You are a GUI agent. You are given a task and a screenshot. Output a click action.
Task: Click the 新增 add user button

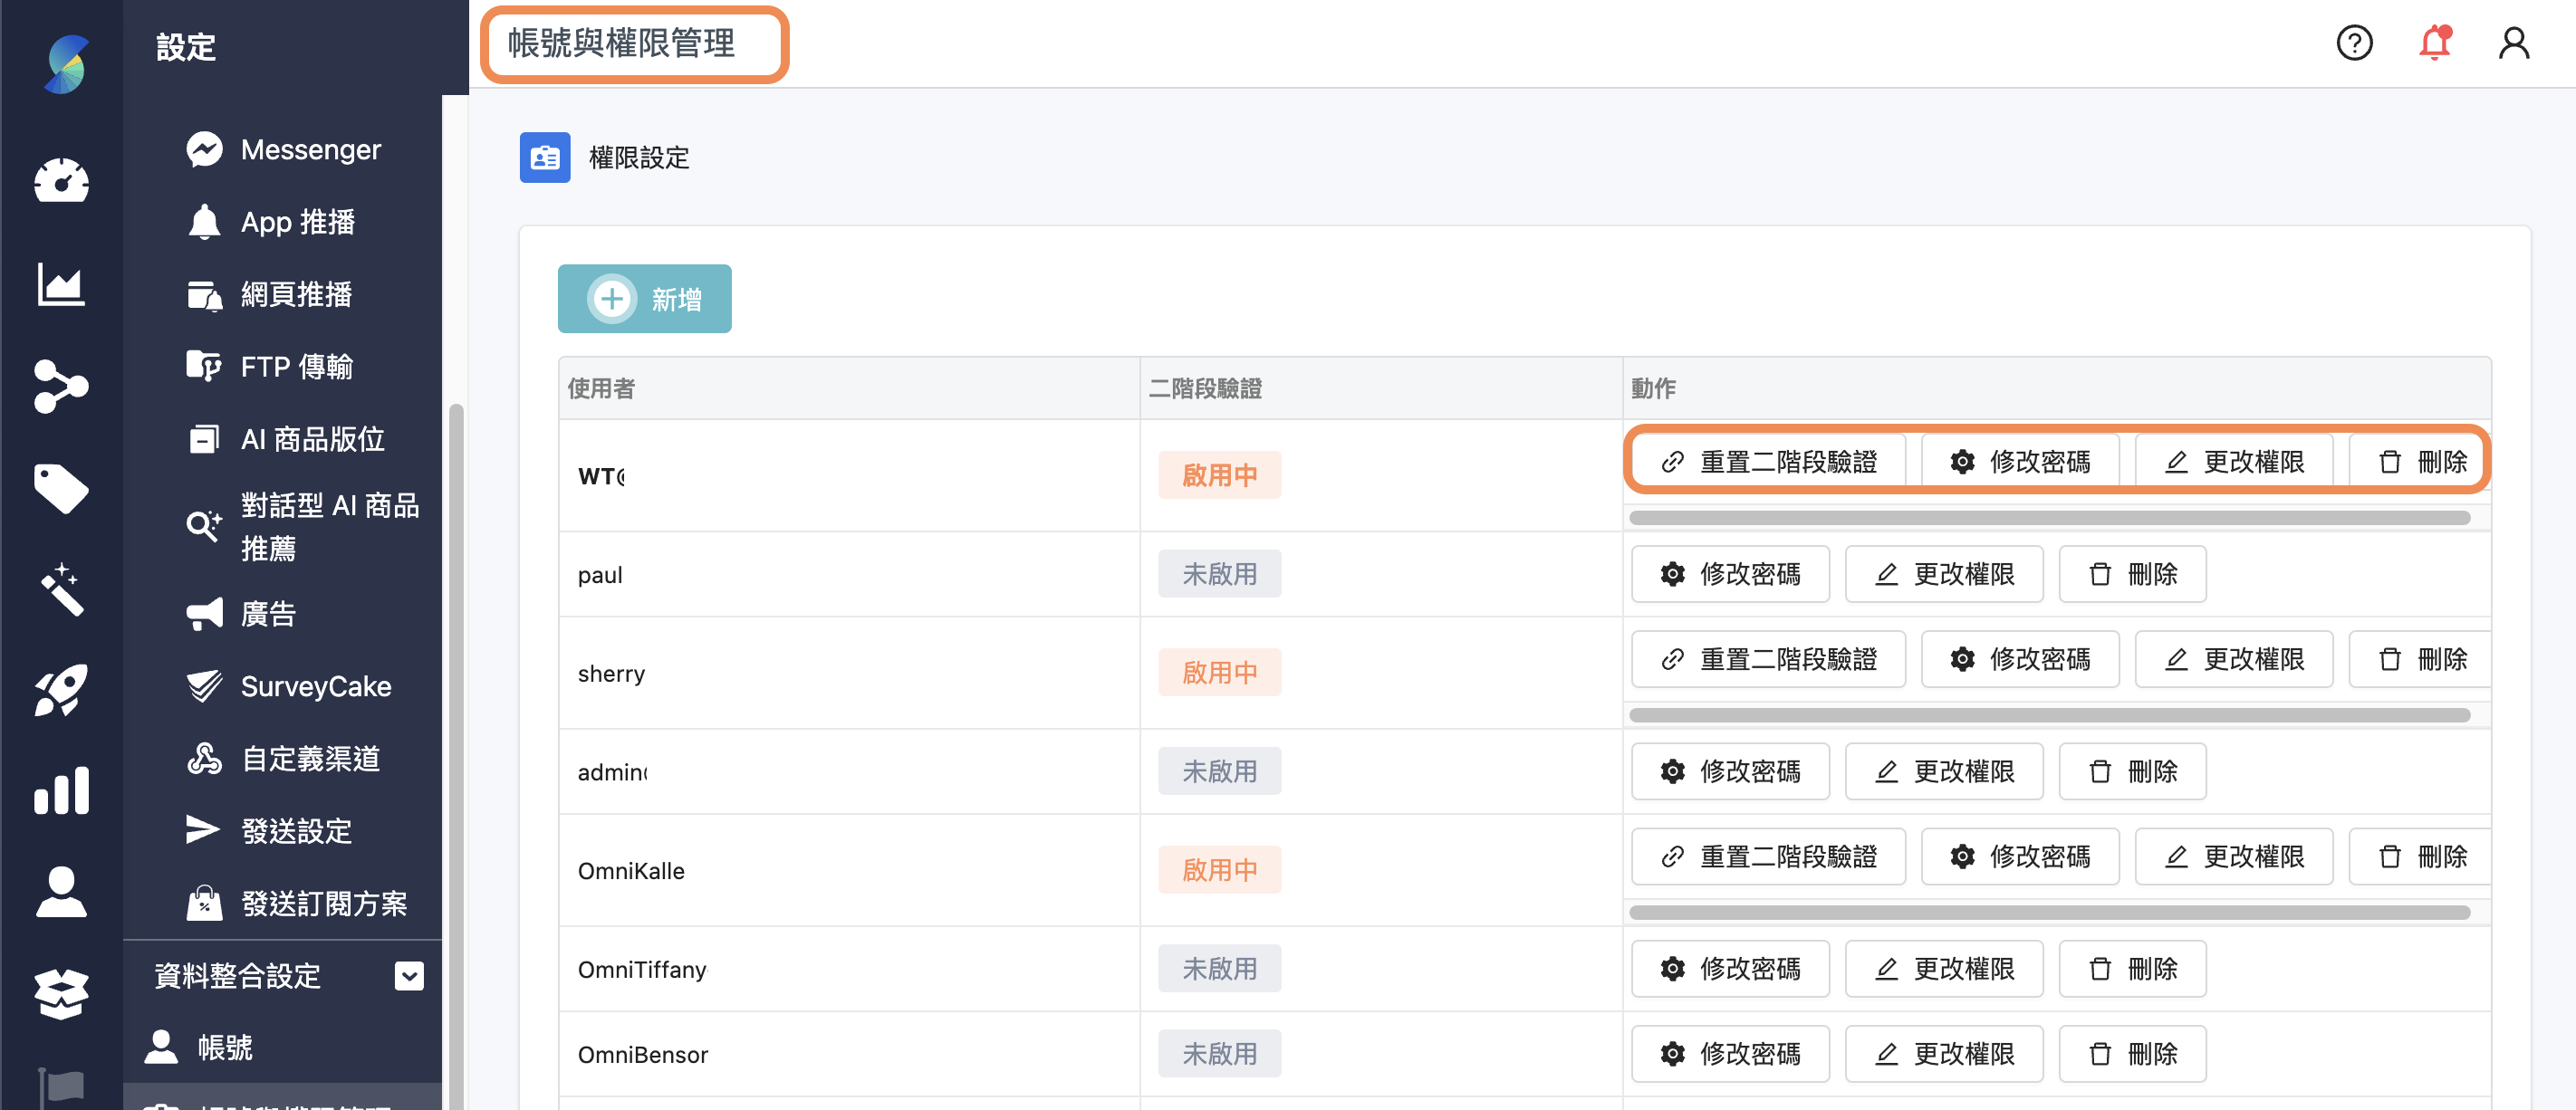[x=644, y=299]
